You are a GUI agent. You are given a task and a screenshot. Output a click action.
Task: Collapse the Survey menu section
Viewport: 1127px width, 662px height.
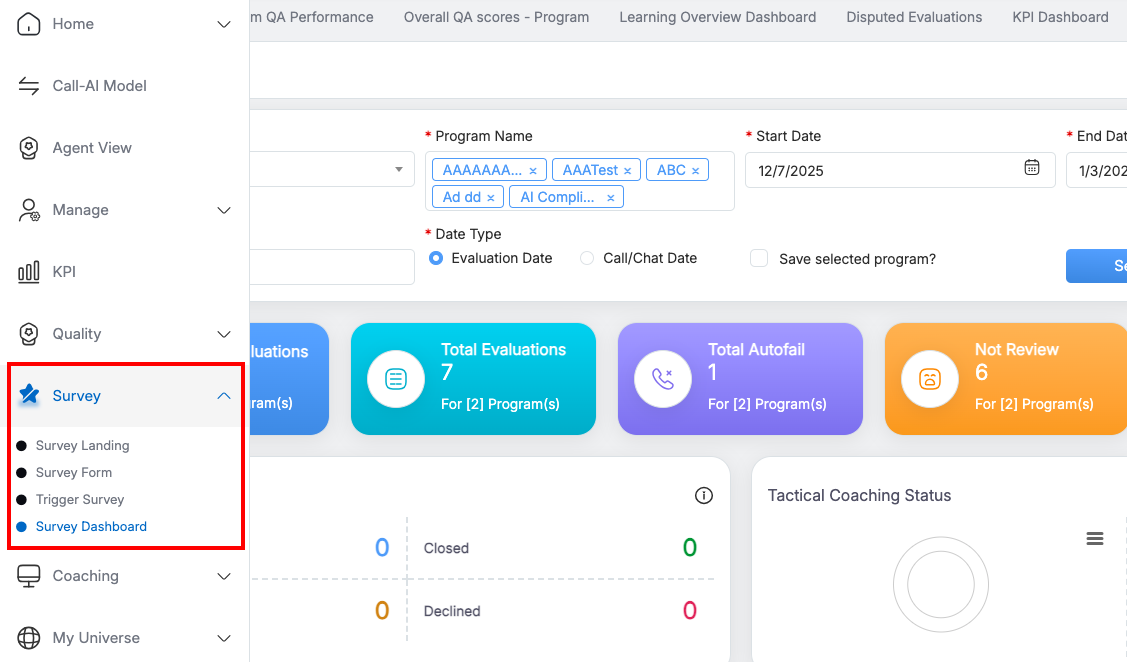pos(224,396)
